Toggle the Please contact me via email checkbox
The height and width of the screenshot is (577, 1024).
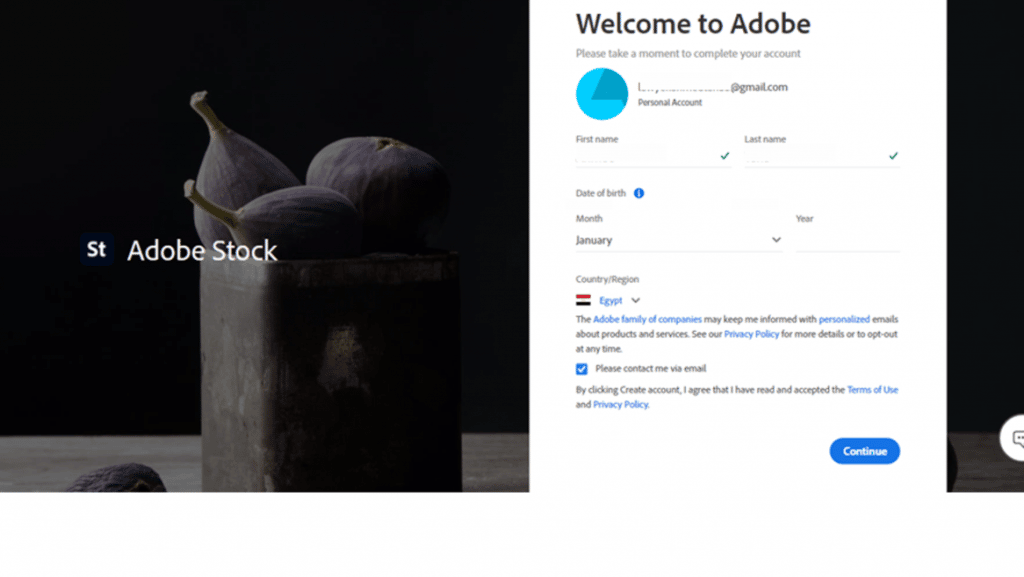pos(581,369)
